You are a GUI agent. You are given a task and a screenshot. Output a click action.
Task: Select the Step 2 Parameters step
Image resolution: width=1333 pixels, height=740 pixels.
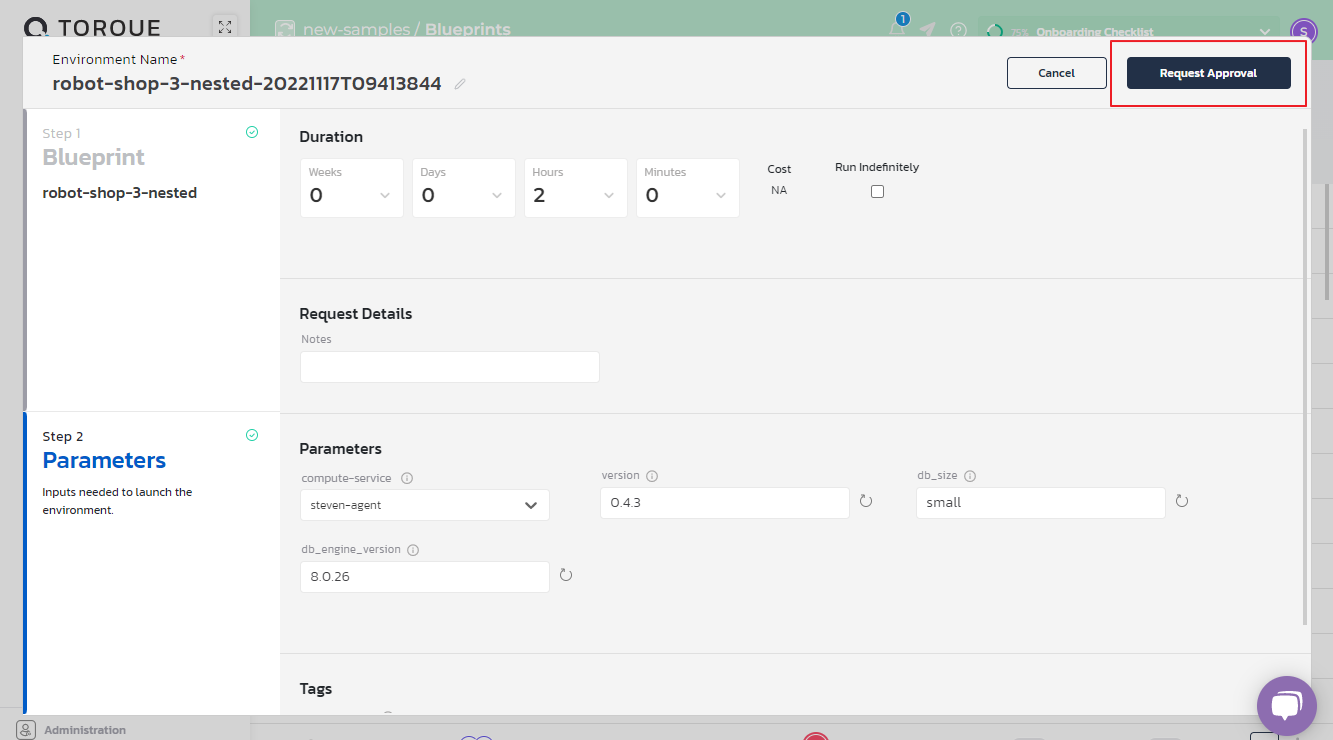pyautogui.click(x=104, y=460)
